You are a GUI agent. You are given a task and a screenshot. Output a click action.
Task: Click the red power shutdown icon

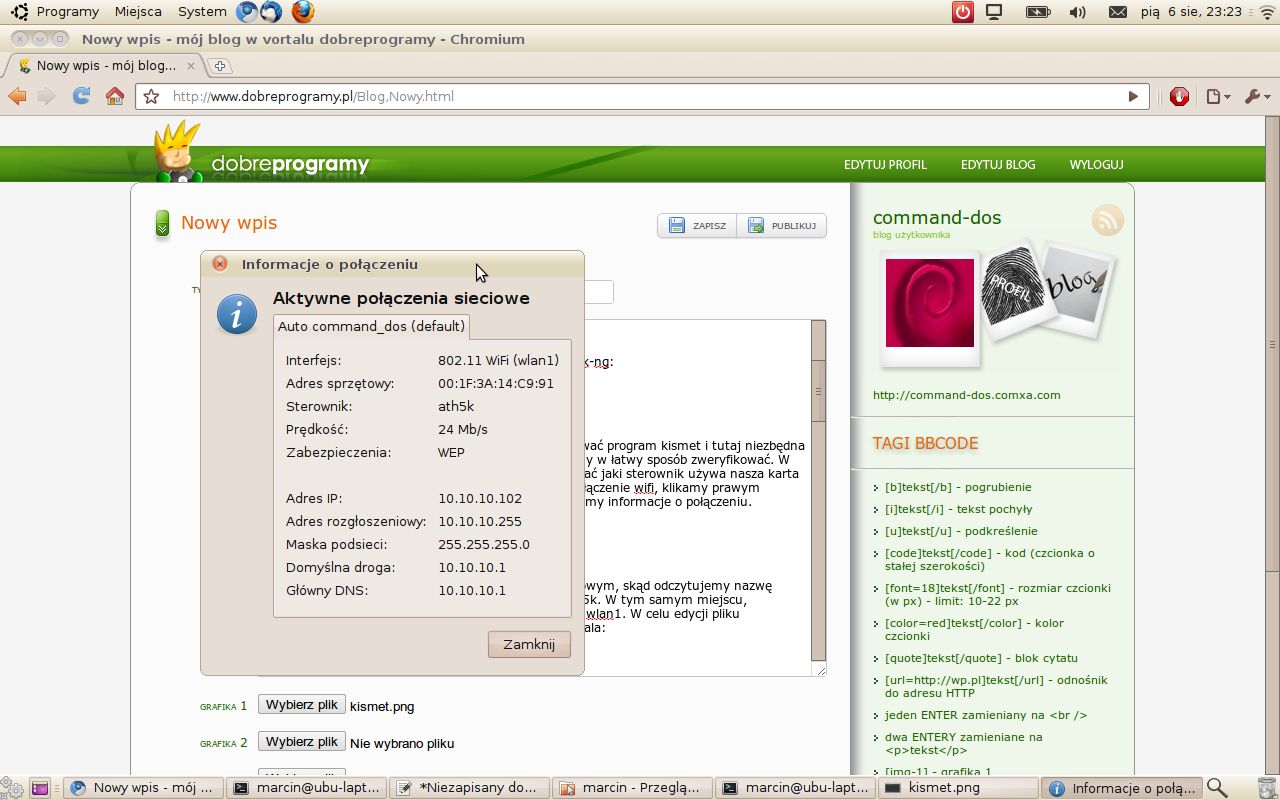(x=962, y=12)
